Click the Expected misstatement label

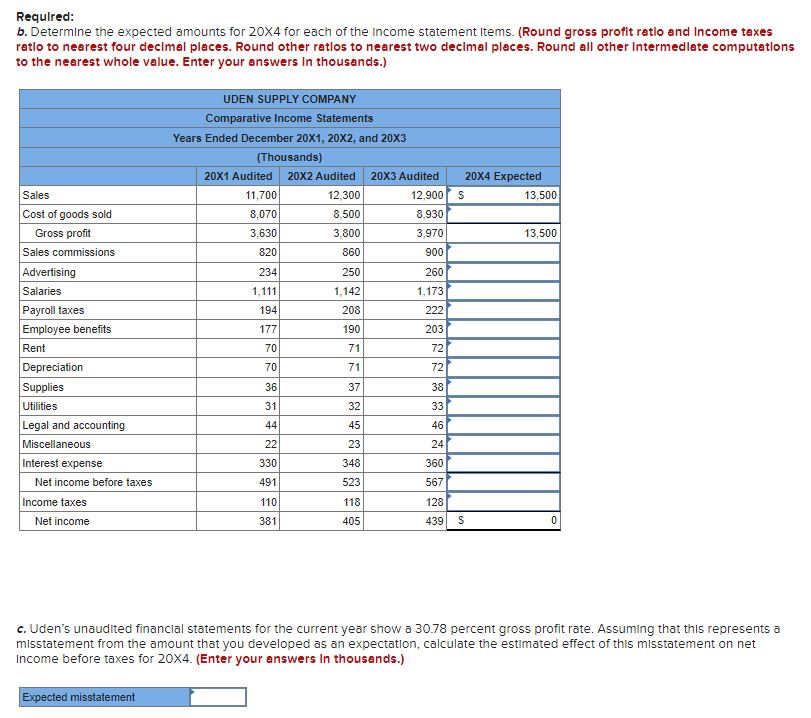point(79,697)
